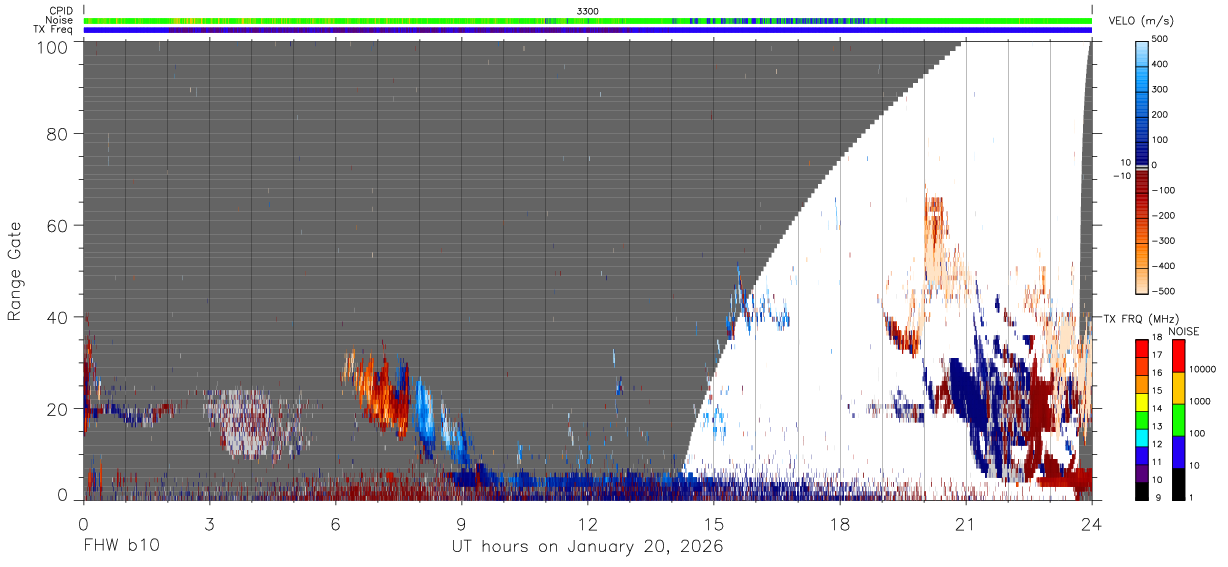Click the 100 range gate tick label

tap(52, 46)
